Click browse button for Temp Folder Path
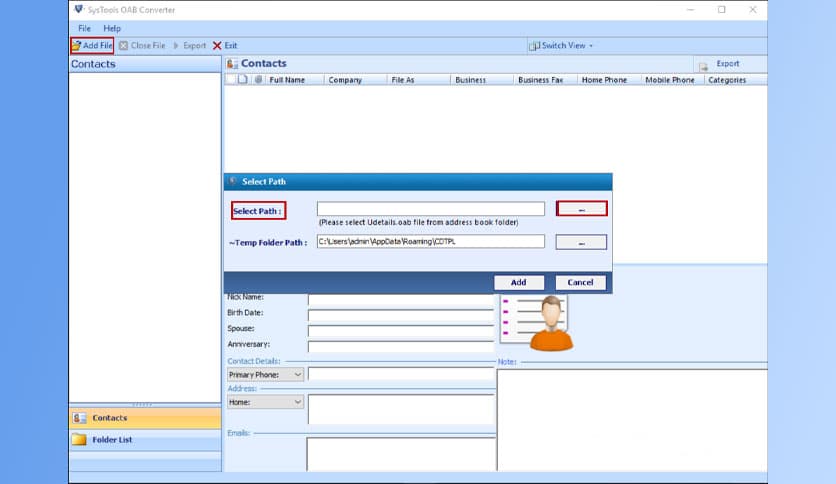 pyautogui.click(x=581, y=242)
